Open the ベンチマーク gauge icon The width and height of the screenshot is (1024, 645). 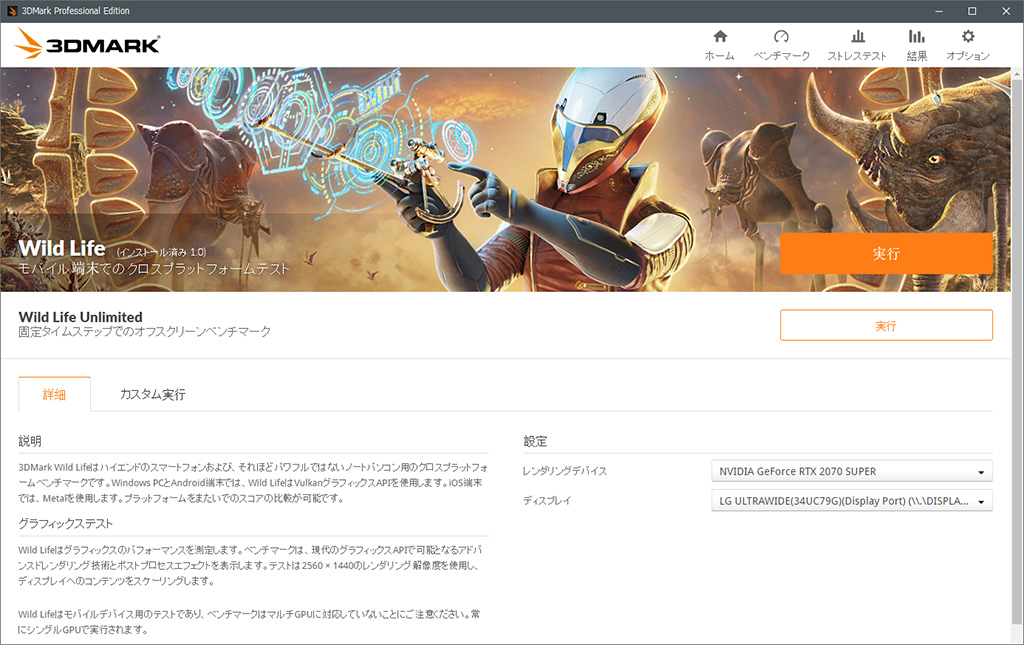(x=781, y=37)
